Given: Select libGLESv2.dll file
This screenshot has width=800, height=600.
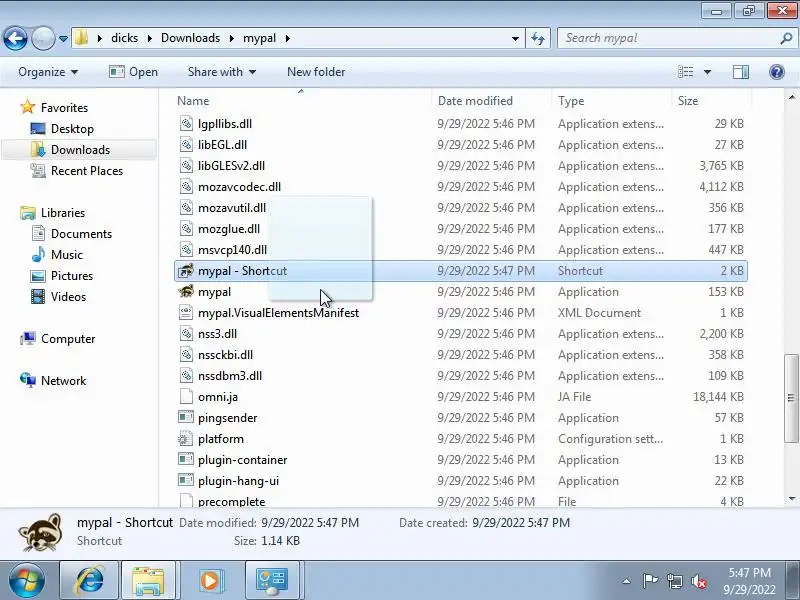Looking at the screenshot, I should point(231,165).
